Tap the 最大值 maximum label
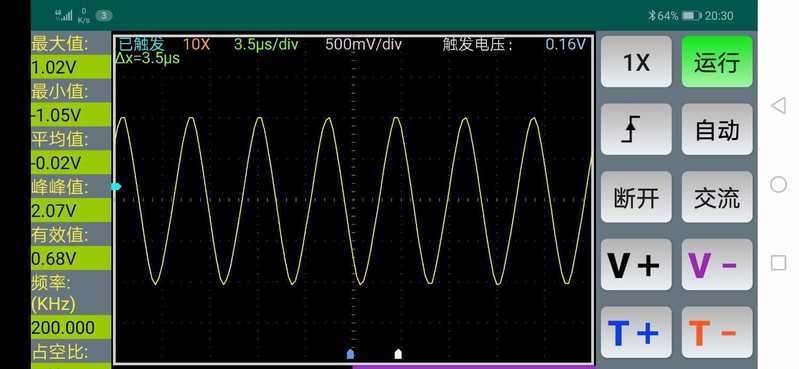This screenshot has height=369, width=799. click(60, 44)
